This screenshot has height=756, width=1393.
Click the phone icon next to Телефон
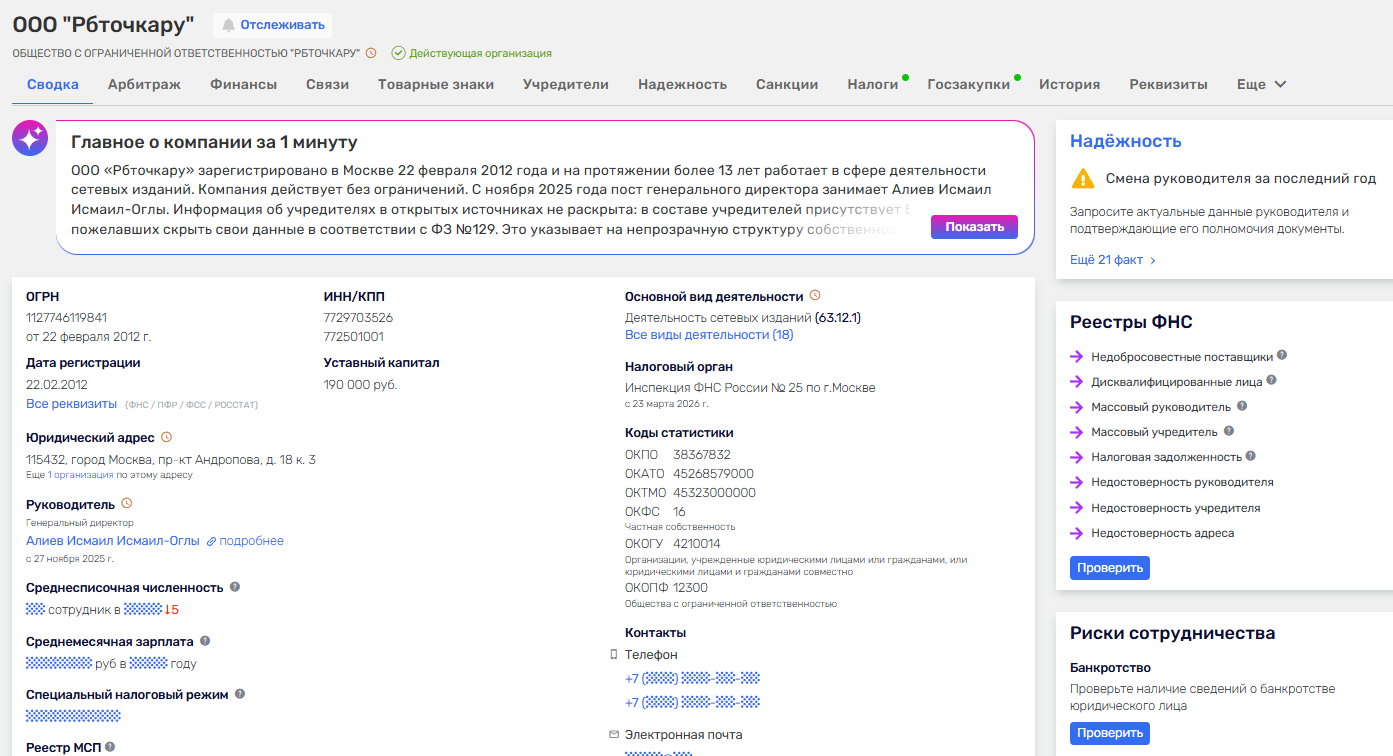[614, 654]
